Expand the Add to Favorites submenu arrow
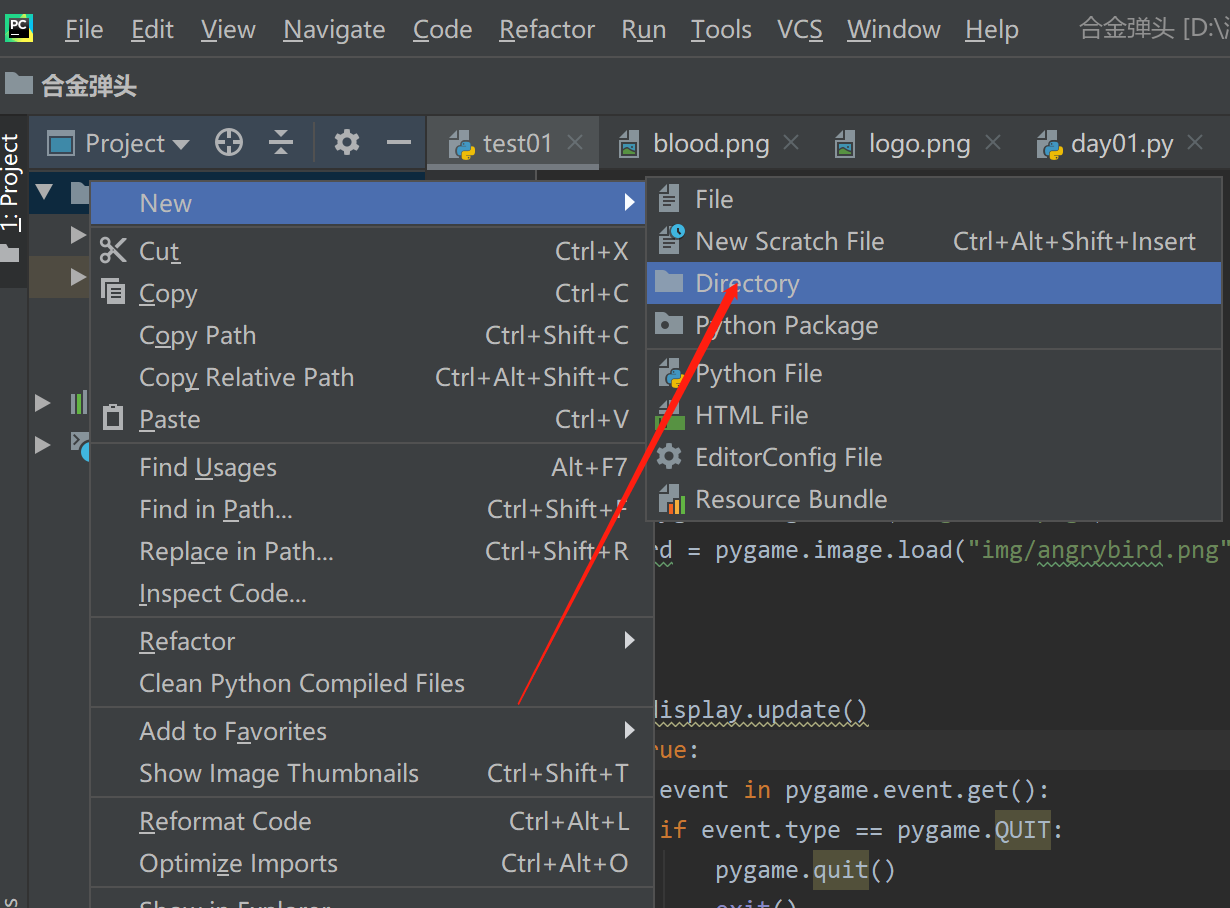This screenshot has height=908, width=1230. (x=629, y=730)
